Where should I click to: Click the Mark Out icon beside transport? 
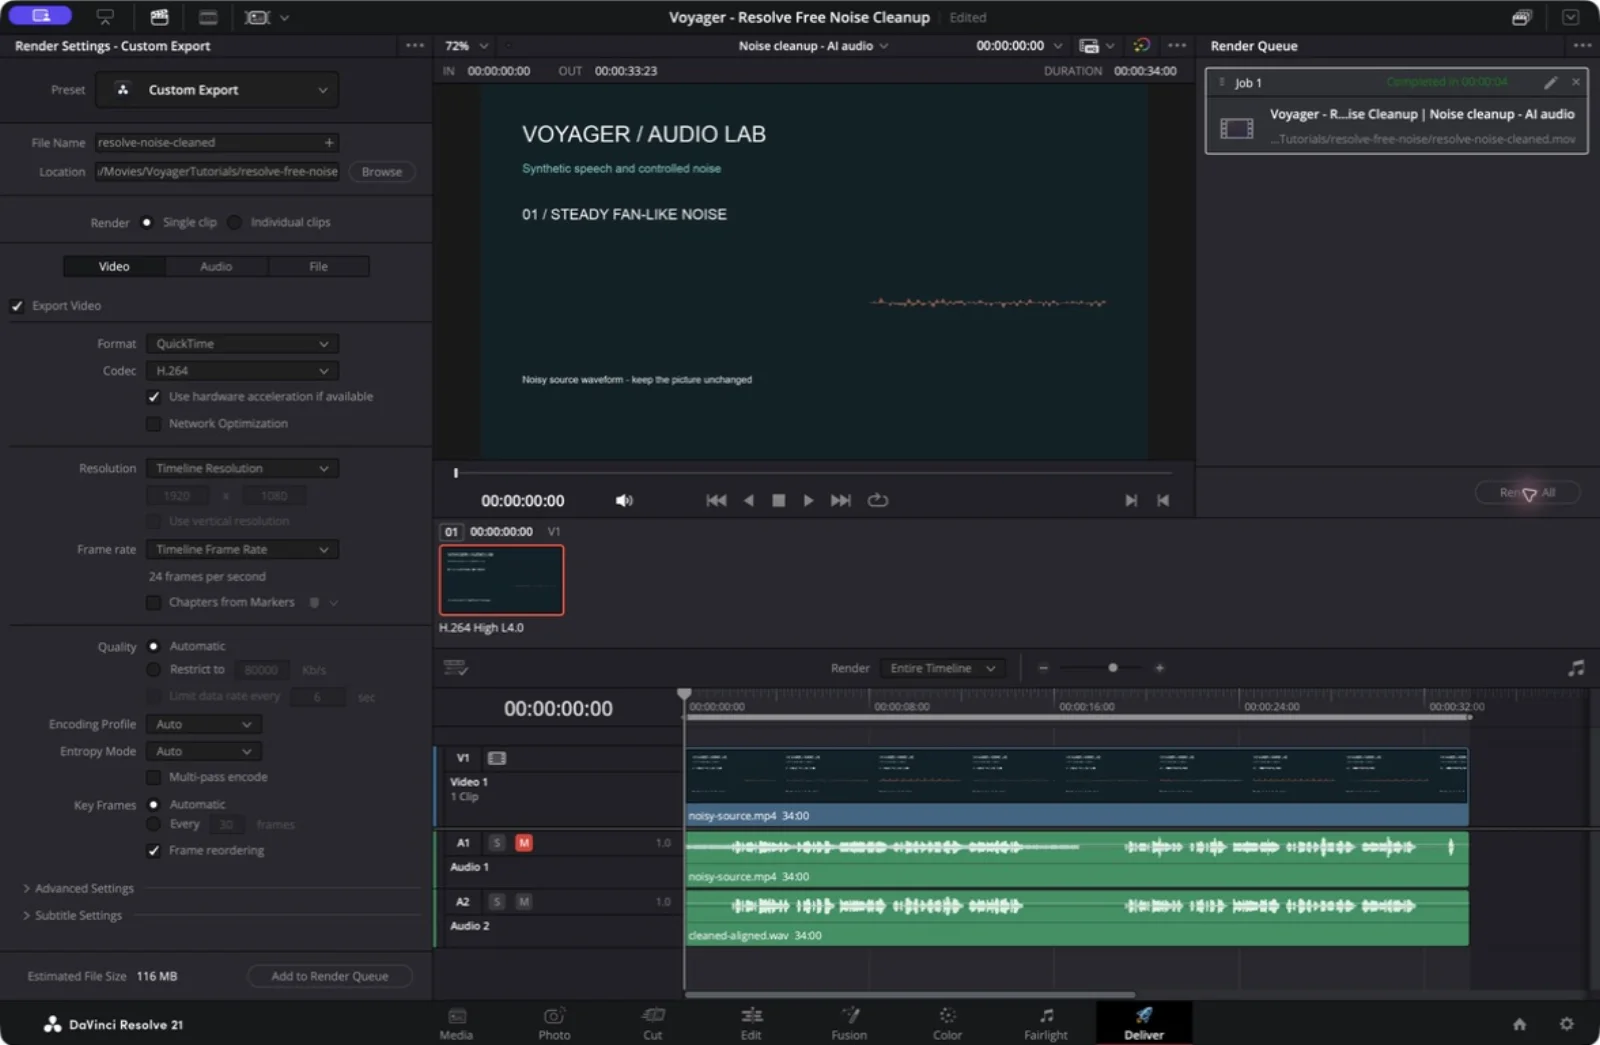pos(1163,500)
